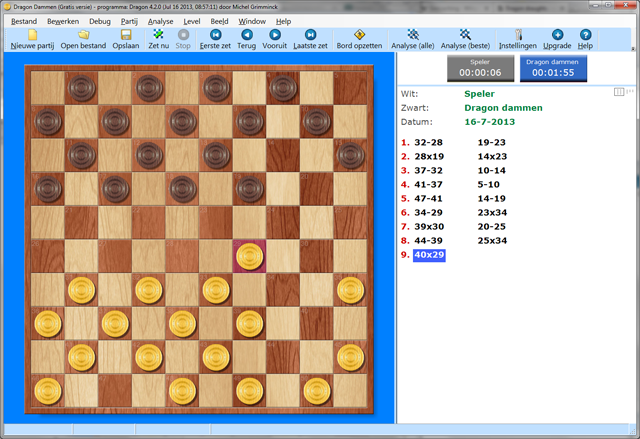The height and width of the screenshot is (439, 640).
Task: Open the Beeld menu
Action: click(219, 21)
